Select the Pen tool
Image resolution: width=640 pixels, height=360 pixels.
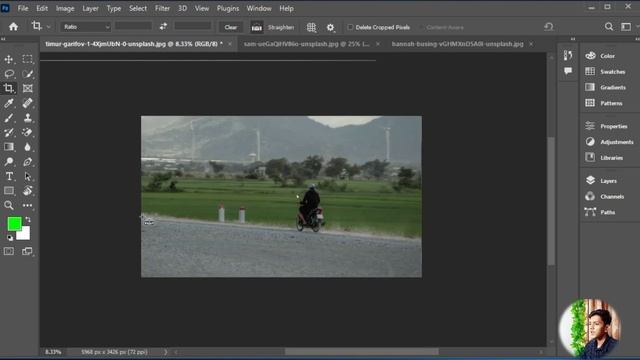click(x=27, y=162)
